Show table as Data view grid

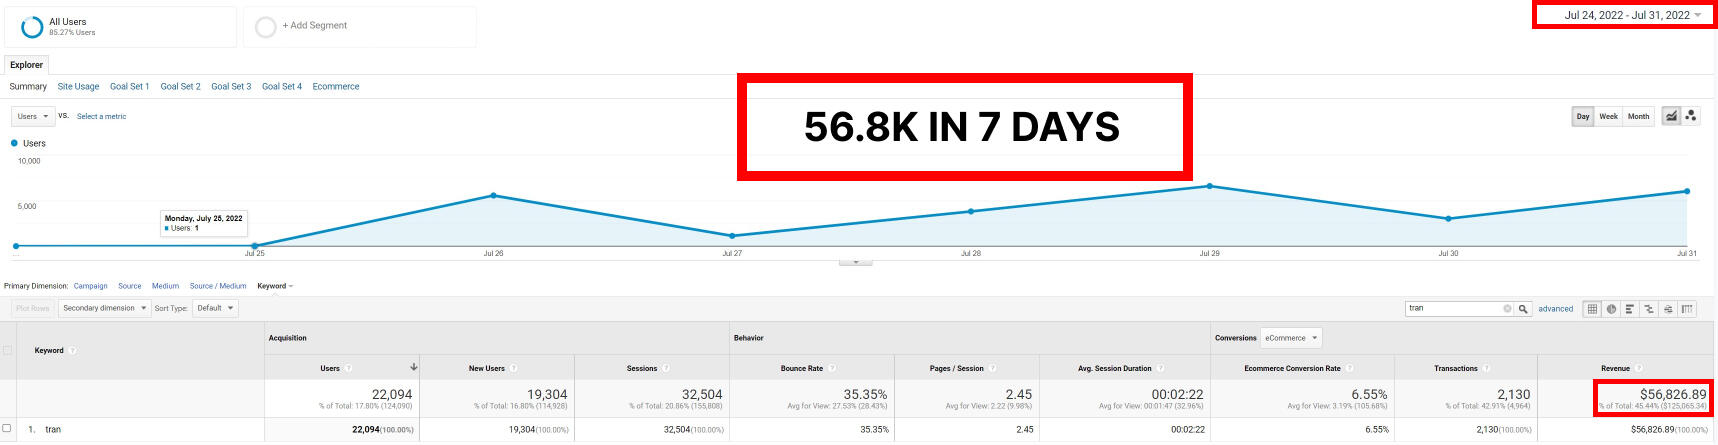[x=1592, y=309]
